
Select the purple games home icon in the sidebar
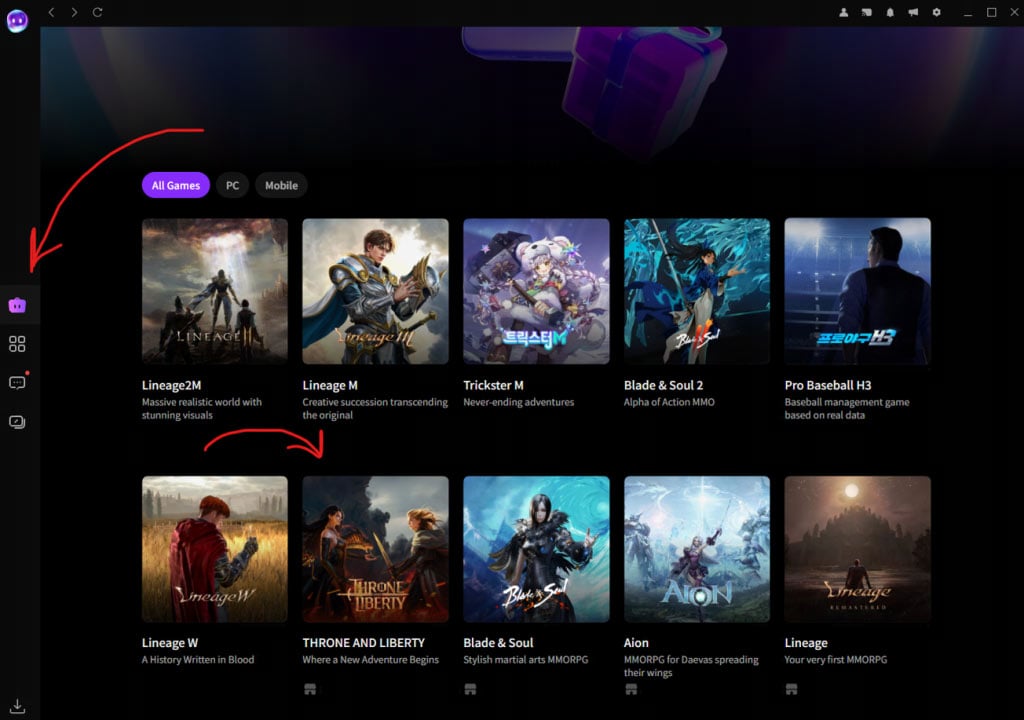(x=18, y=305)
